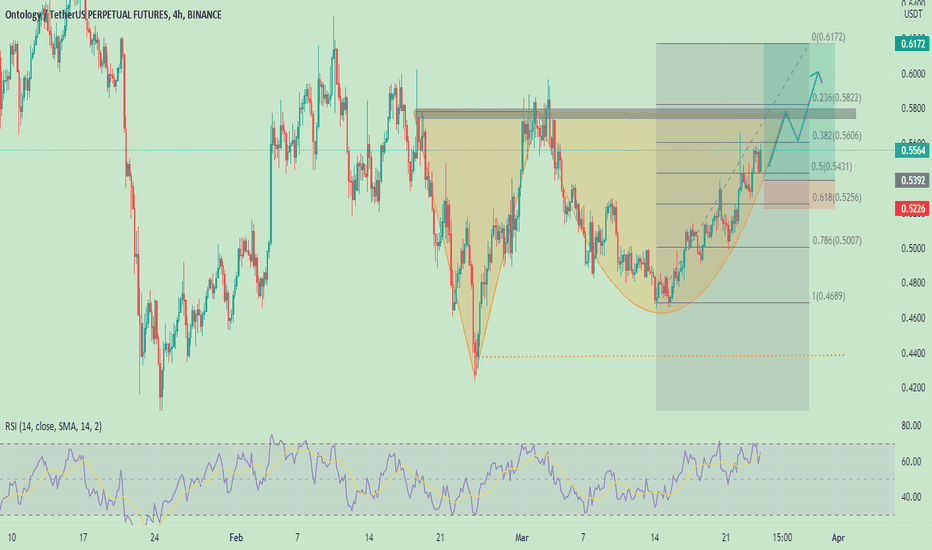This screenshot has width=932, height=550.
Task: Click the Fibonacci level label 0.236(0.5822)
Action: [836, 98]
